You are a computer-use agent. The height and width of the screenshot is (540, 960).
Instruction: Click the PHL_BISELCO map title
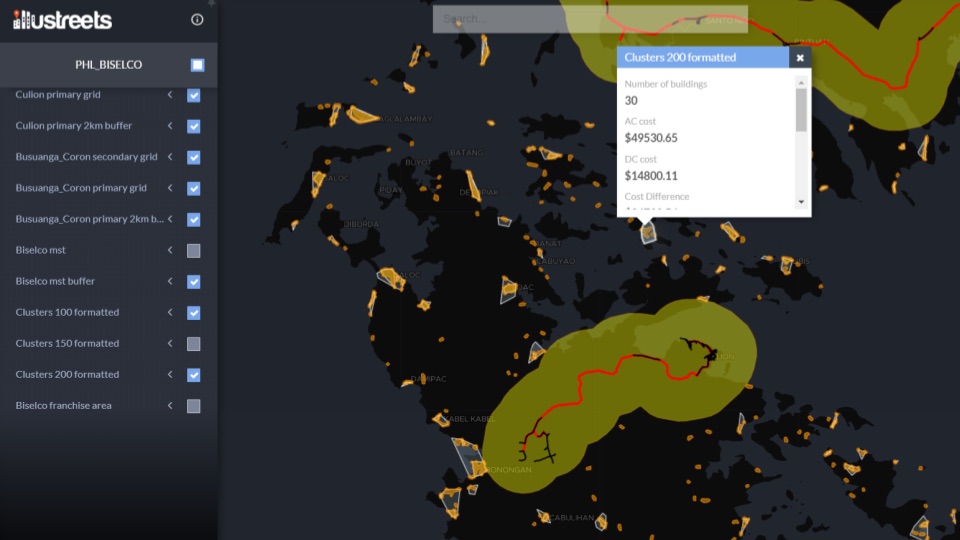[x=108, y=65]
